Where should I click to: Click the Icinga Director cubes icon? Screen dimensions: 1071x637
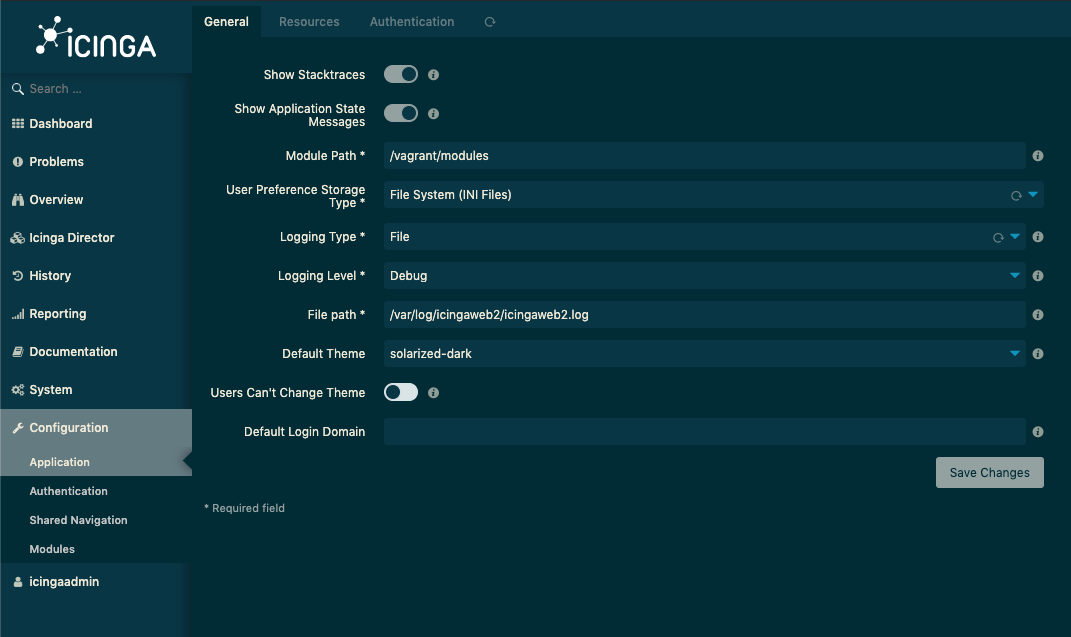click(x=18, y=238)
